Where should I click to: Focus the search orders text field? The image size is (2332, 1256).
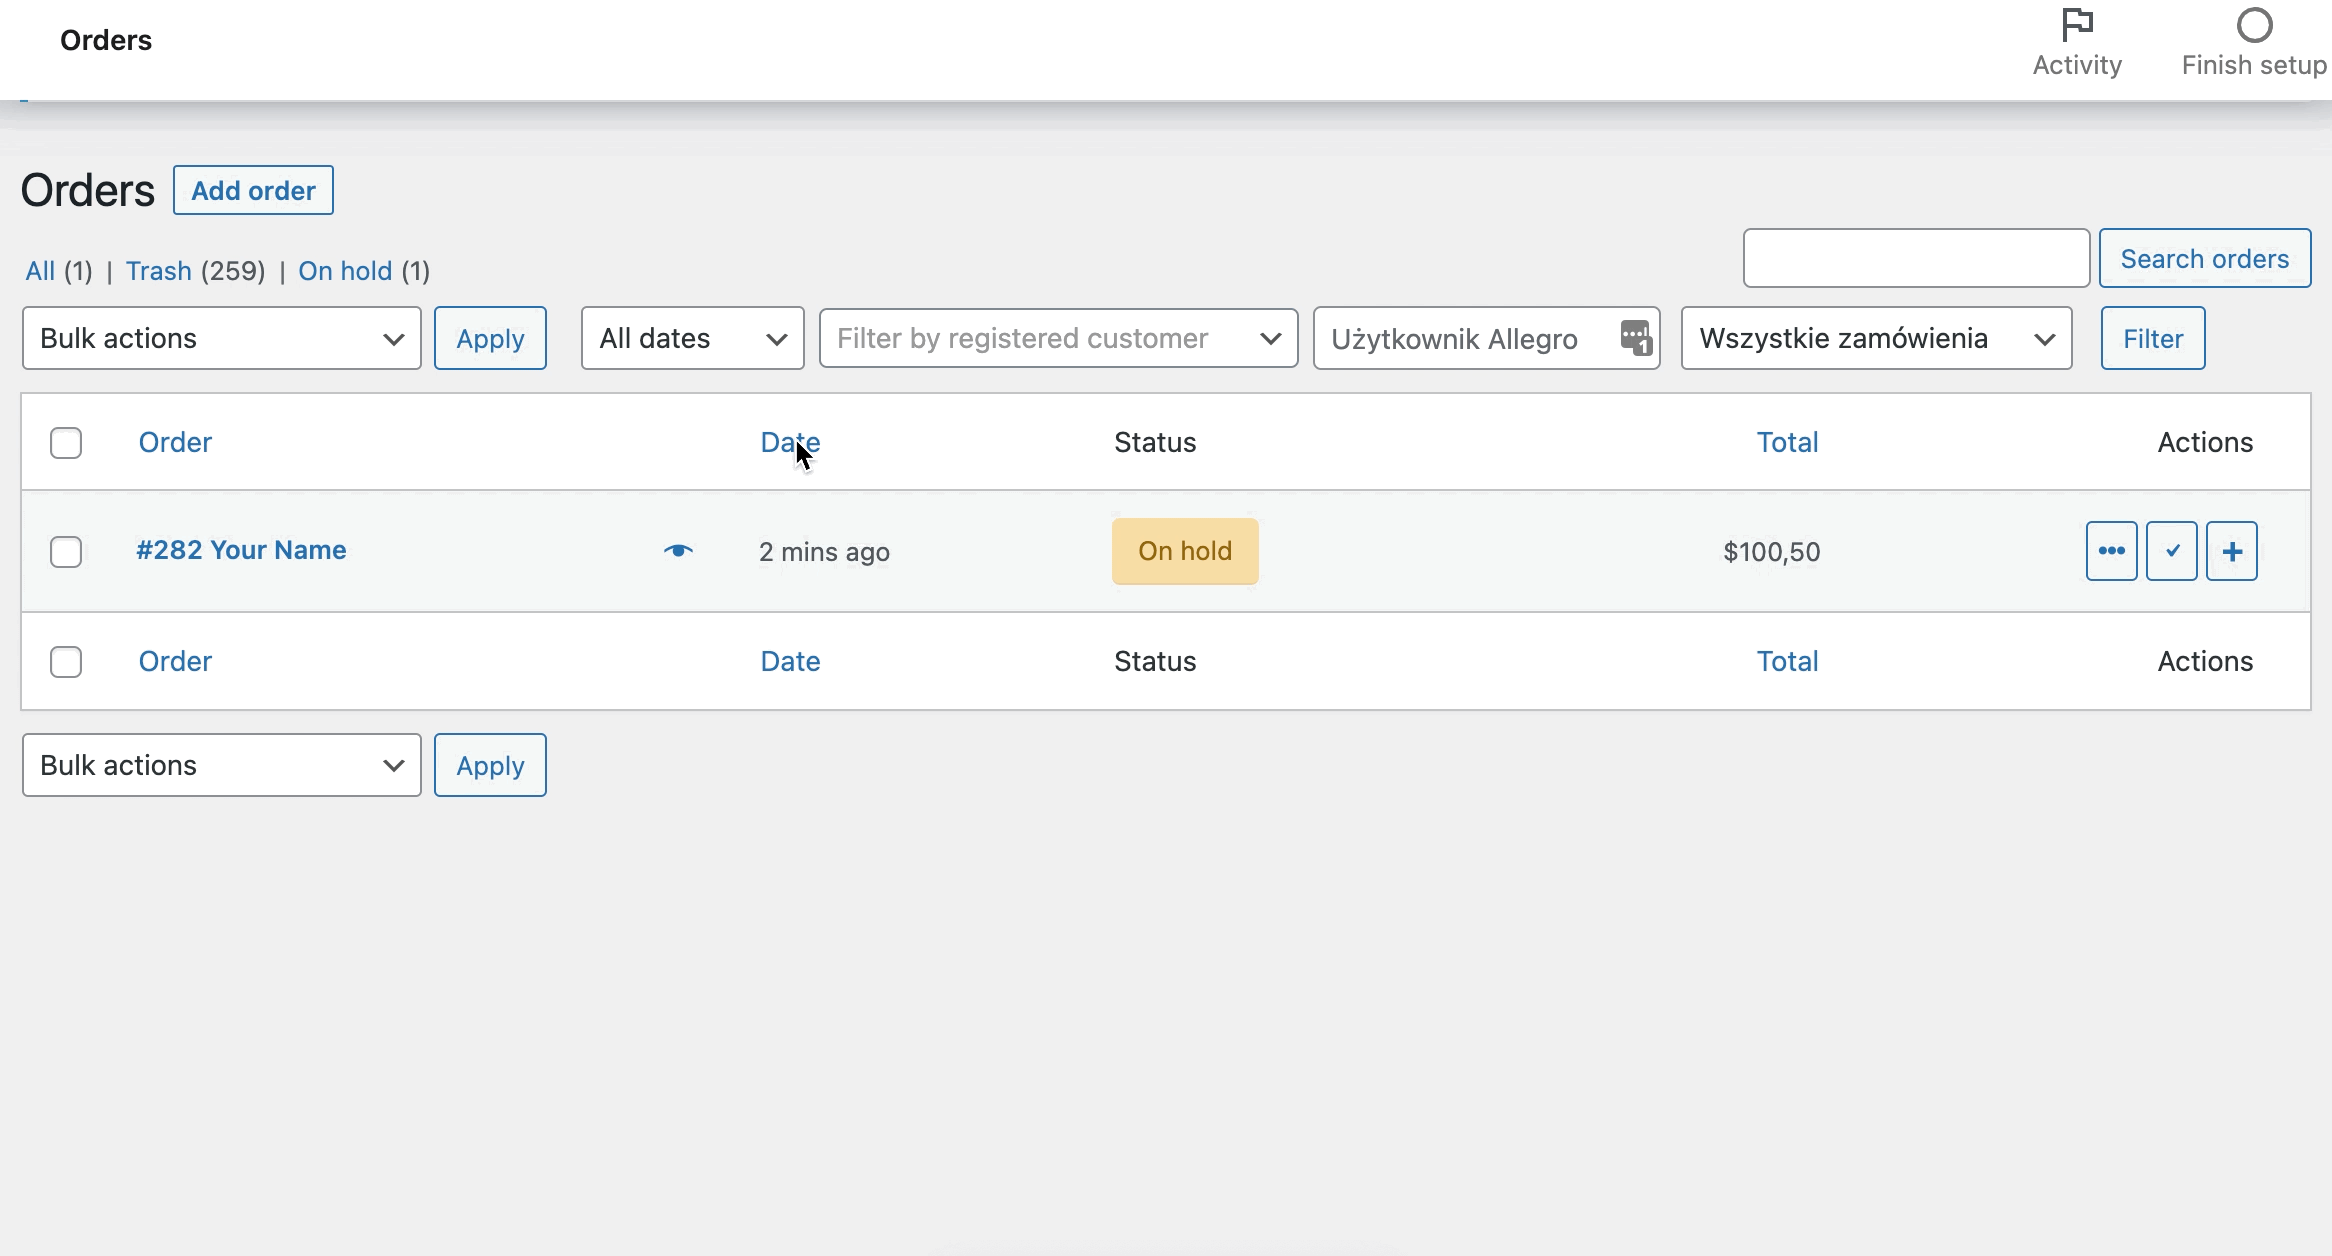point(1916,258)
